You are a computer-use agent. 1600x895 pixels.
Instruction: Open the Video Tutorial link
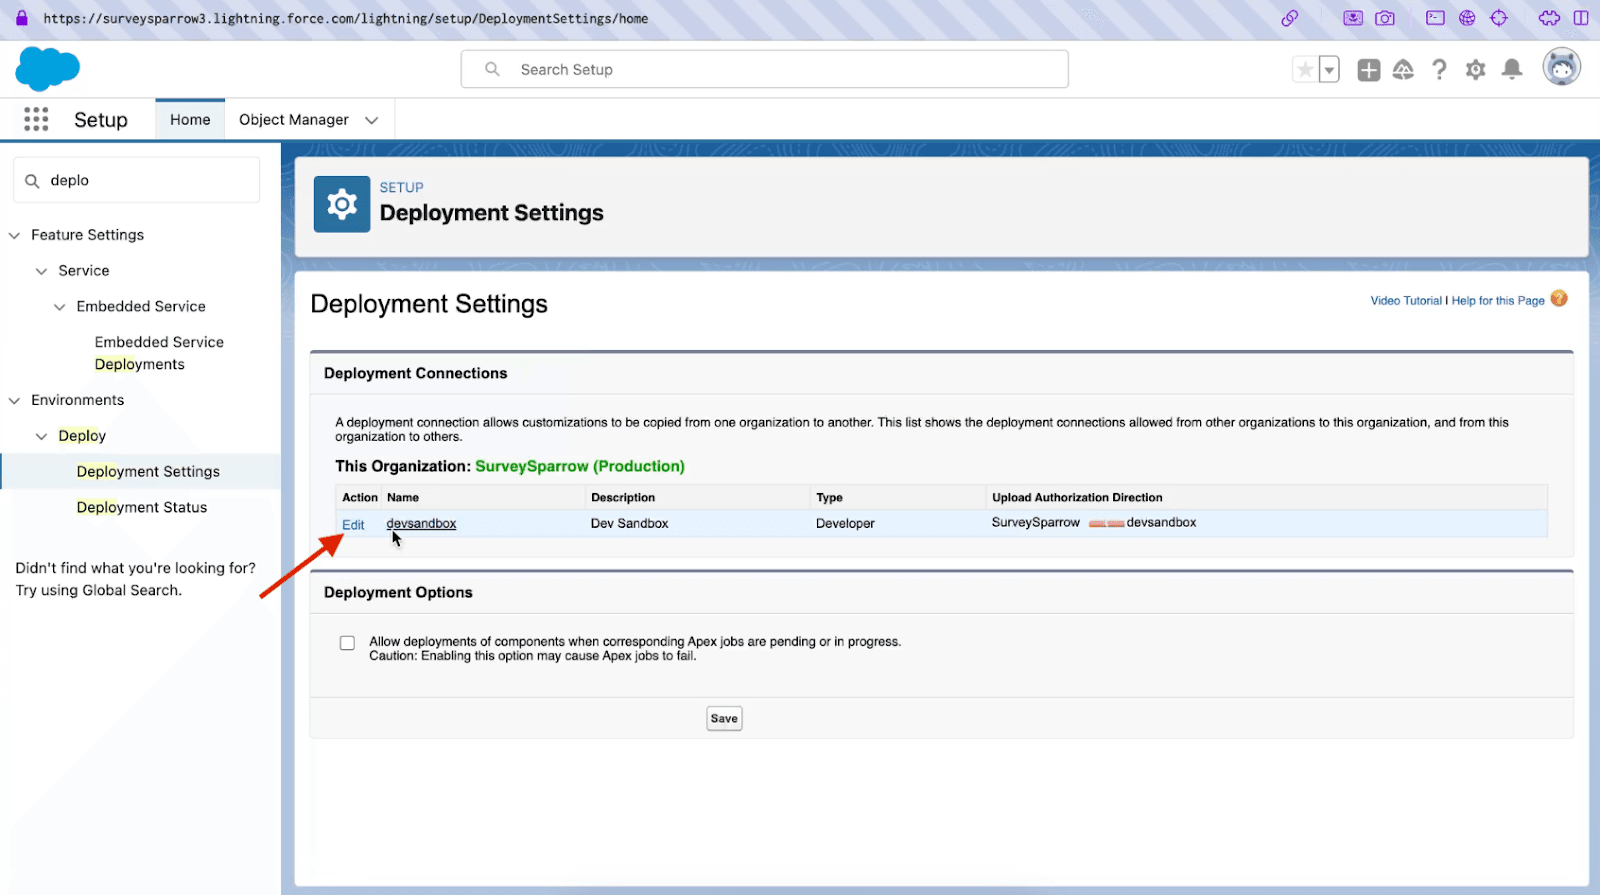point(1405,301)
